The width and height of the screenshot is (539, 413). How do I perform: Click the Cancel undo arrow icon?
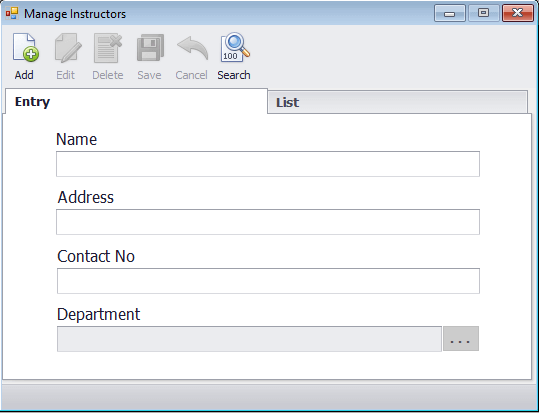(x=192, y=48)
